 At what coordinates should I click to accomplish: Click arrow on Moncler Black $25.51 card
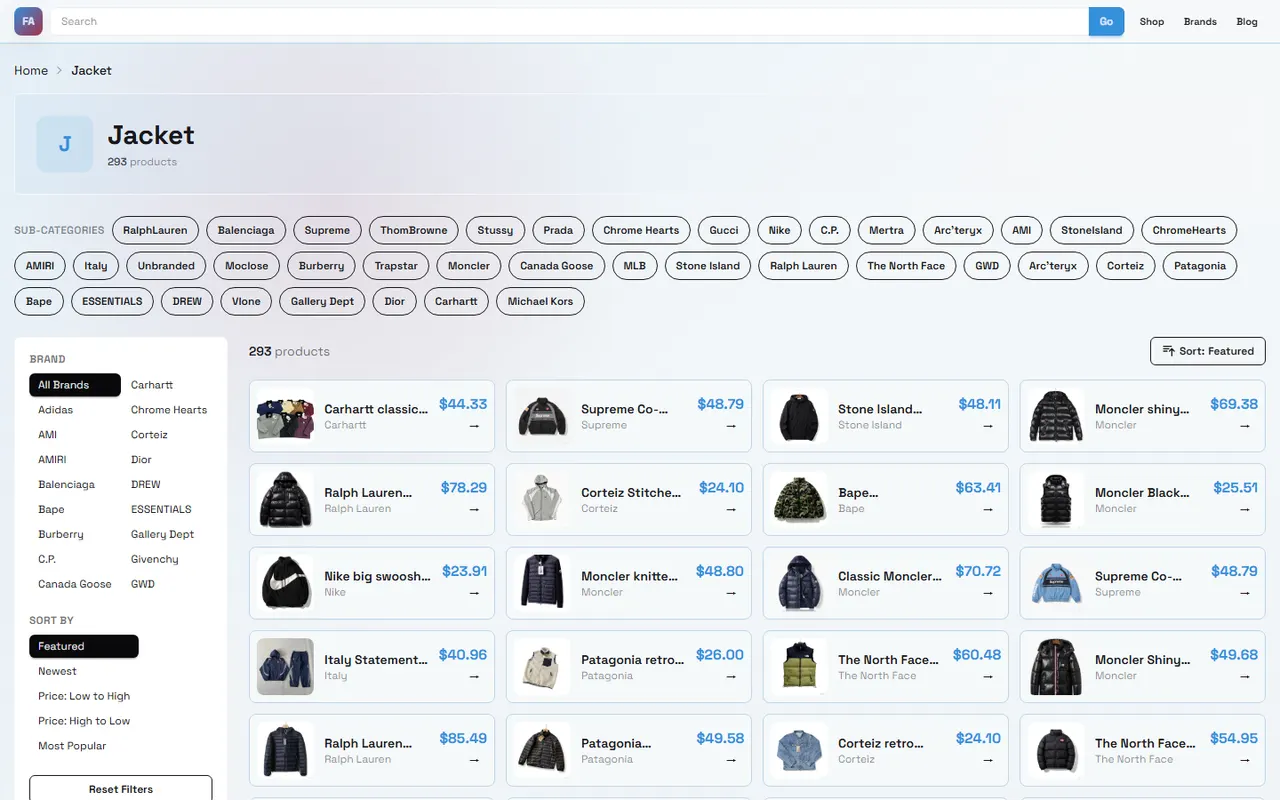click(x=1245, y=509)
